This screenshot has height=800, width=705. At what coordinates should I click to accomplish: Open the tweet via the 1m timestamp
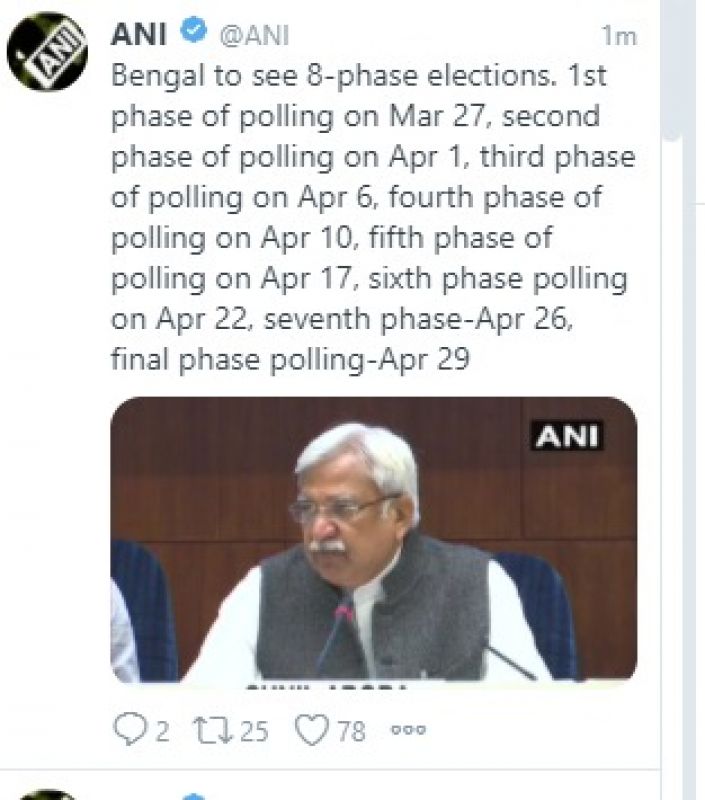point(619,36)
